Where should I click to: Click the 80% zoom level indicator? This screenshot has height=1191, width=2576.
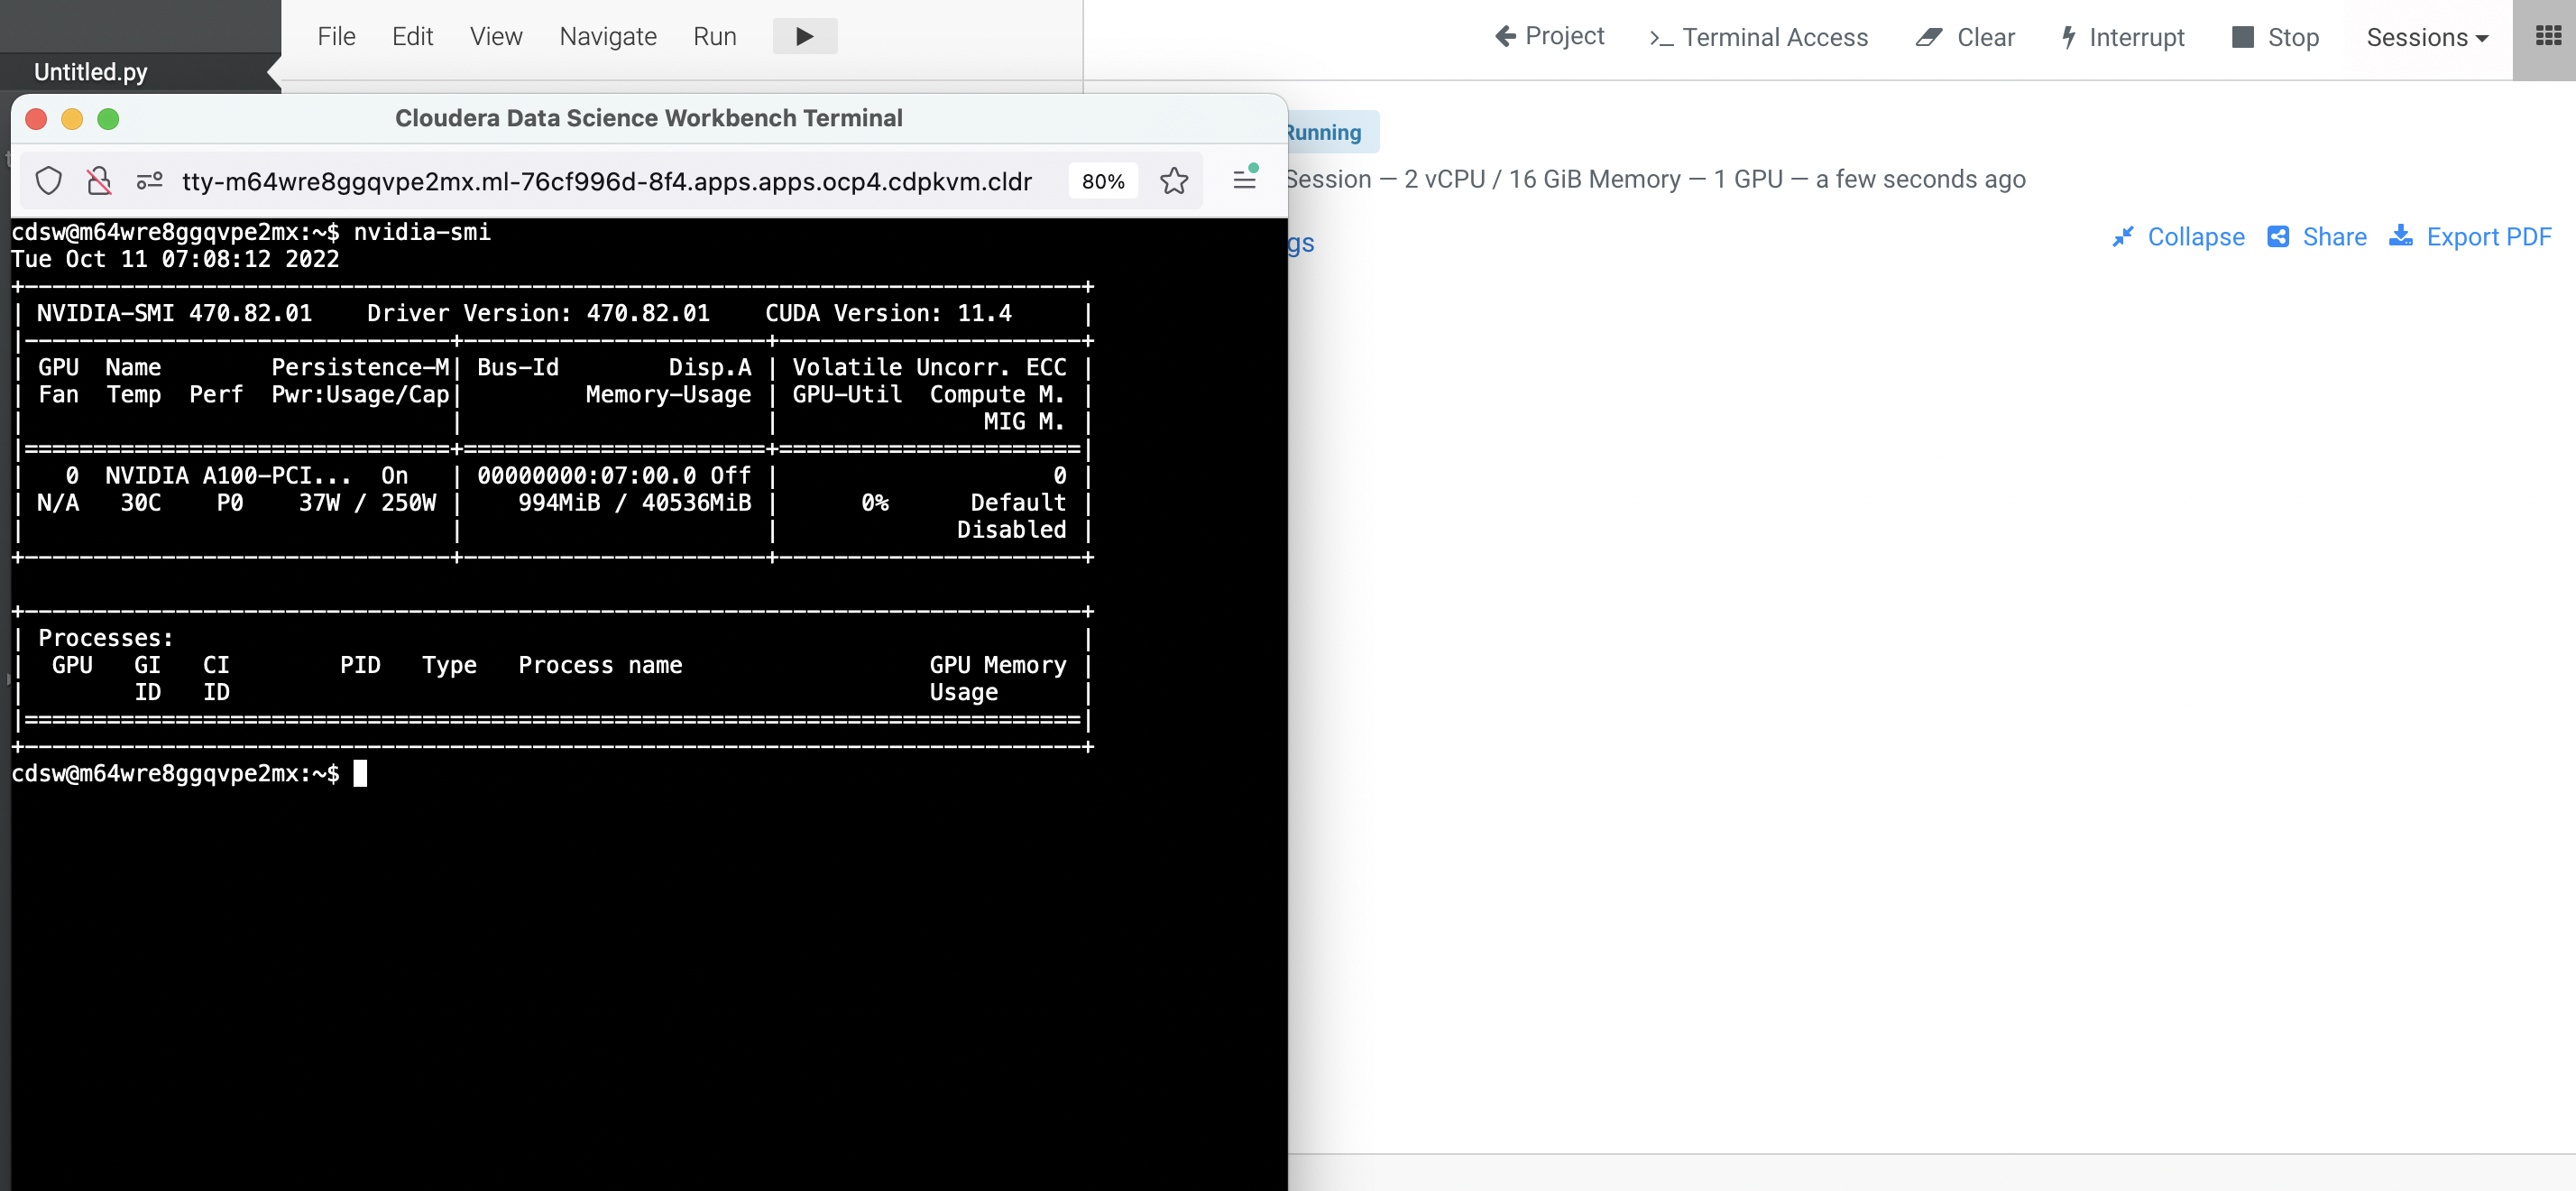[x=1102, y=181]
